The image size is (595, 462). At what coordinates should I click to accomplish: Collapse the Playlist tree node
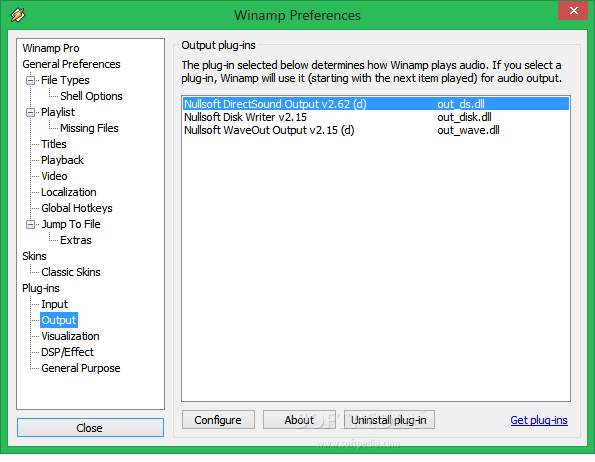[x=30, y=112]
